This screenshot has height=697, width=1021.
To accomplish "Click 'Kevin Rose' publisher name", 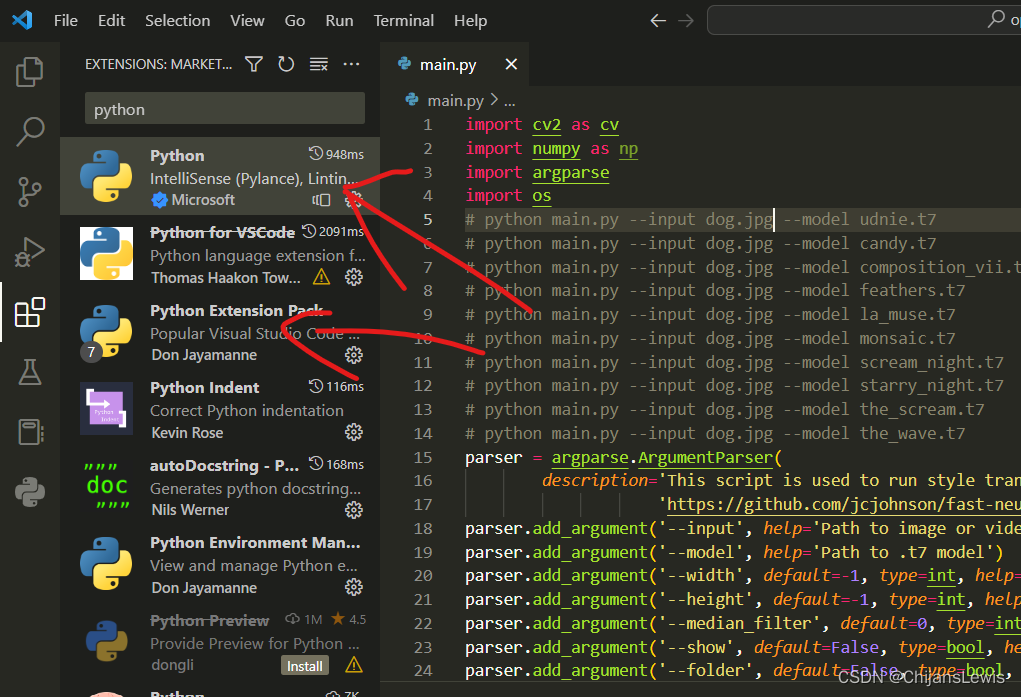I will (x=188, y=433).
